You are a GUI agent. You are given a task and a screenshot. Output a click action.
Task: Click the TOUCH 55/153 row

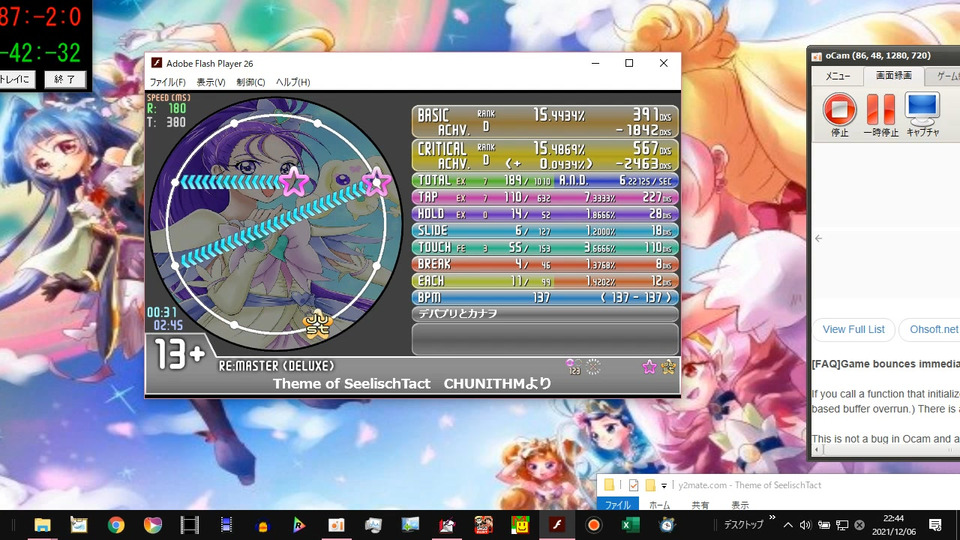pos(545,247)
